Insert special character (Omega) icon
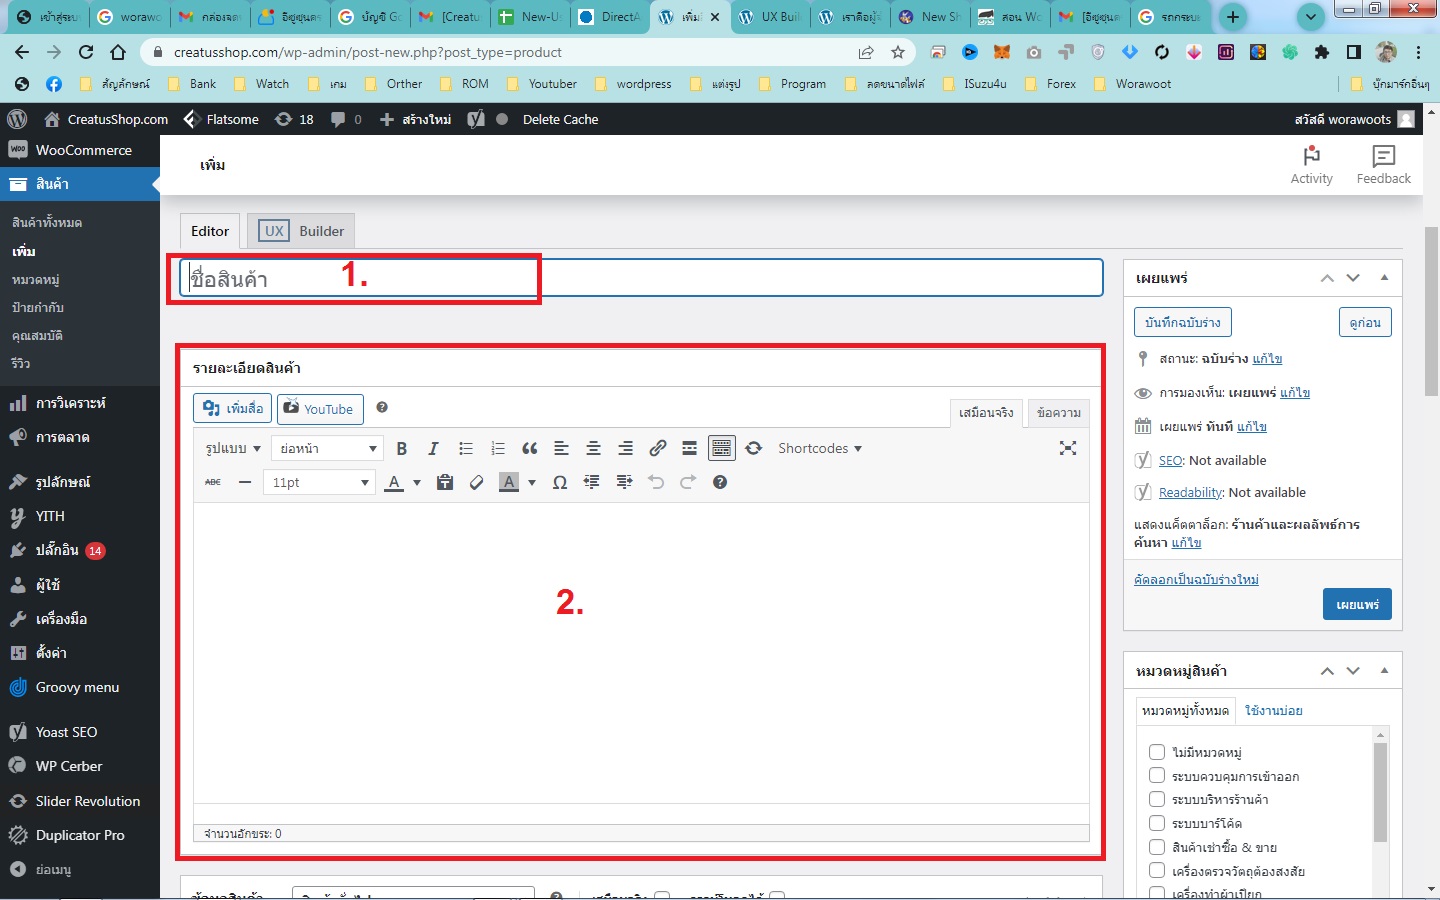Viewport: 1440px width, 900px height. 560,483
